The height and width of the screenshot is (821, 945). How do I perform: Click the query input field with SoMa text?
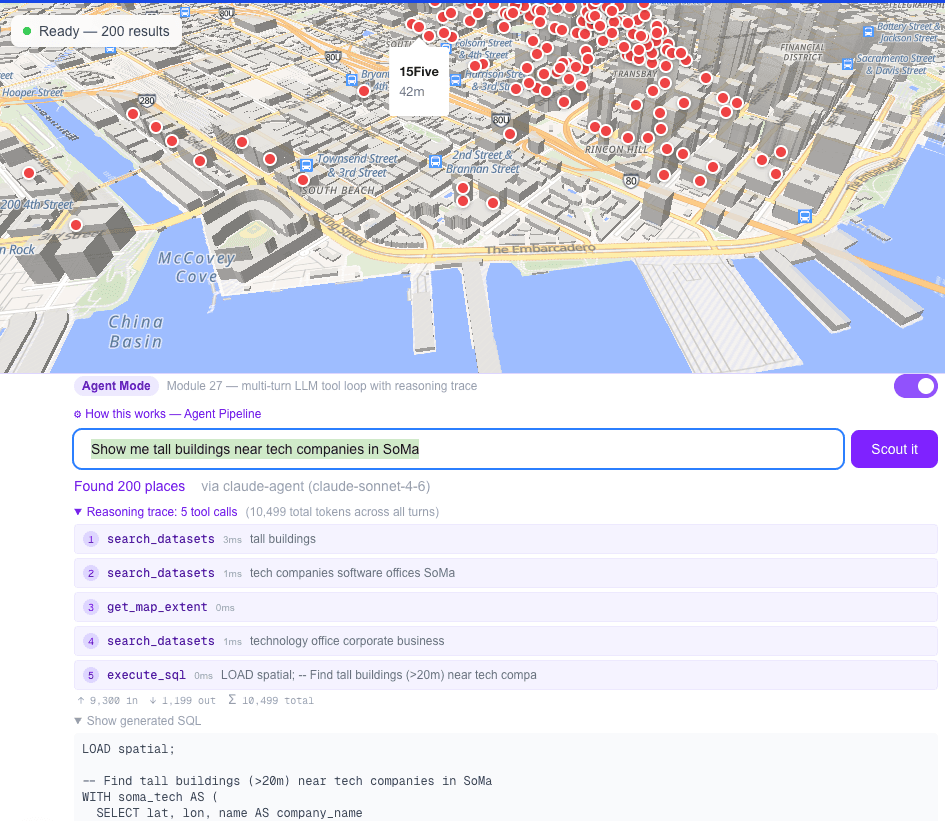point(457,449)
